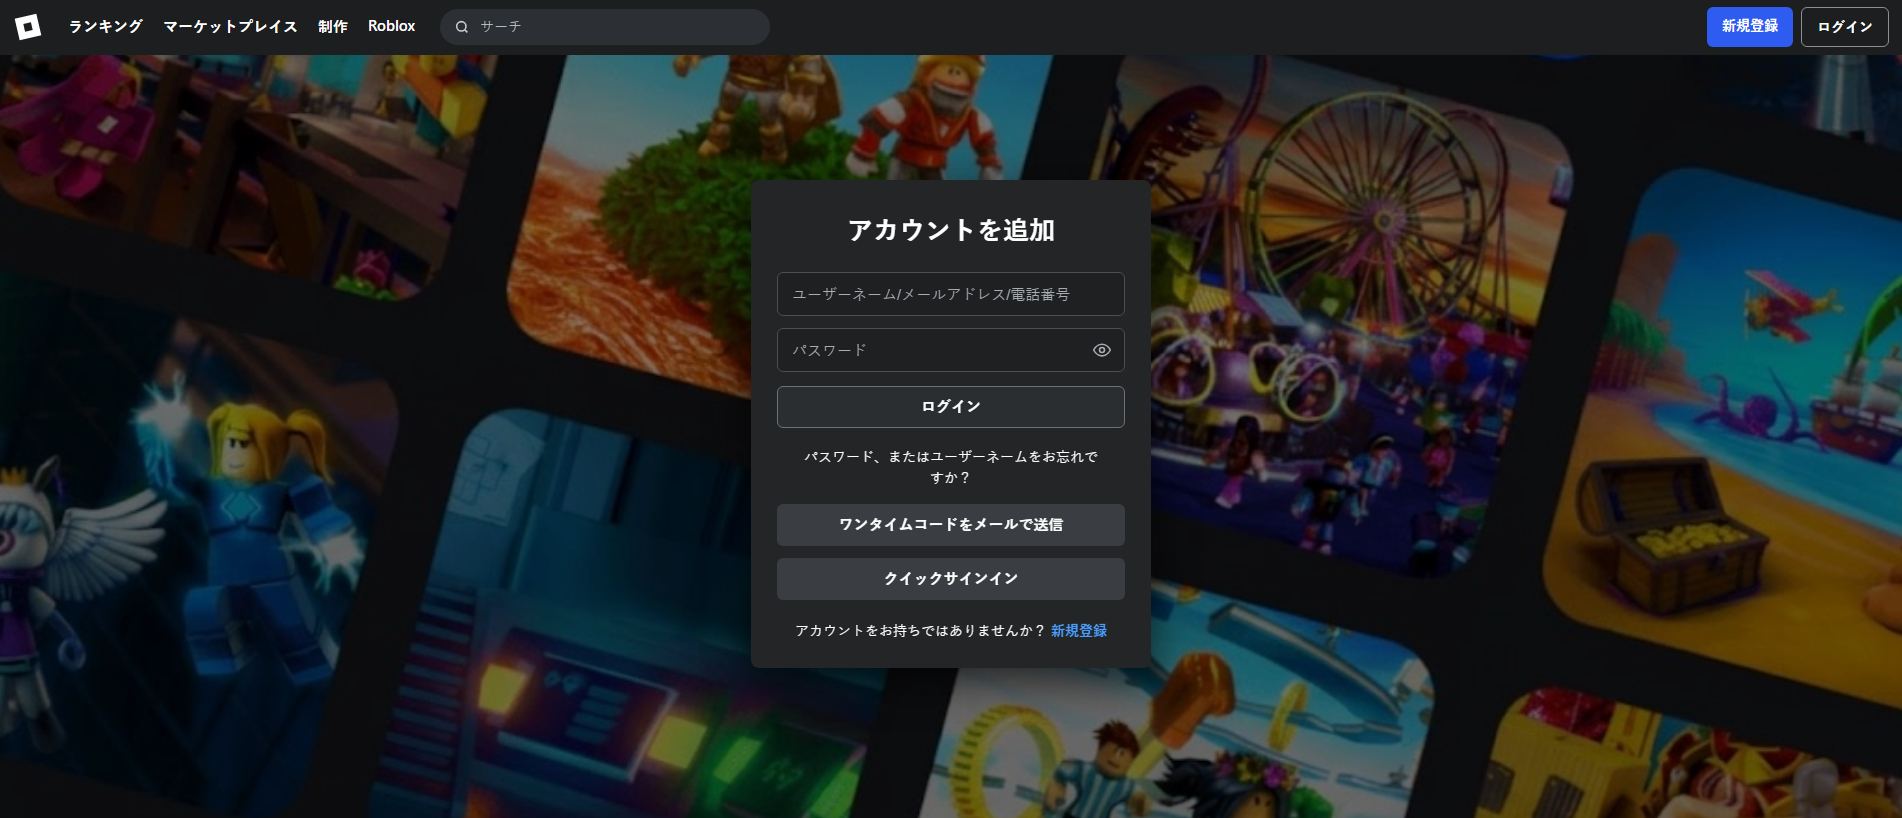Viewport: 1902px width, 818px height.
Task: Toggle password visibility eye icon
Action: coord(1102,350)
